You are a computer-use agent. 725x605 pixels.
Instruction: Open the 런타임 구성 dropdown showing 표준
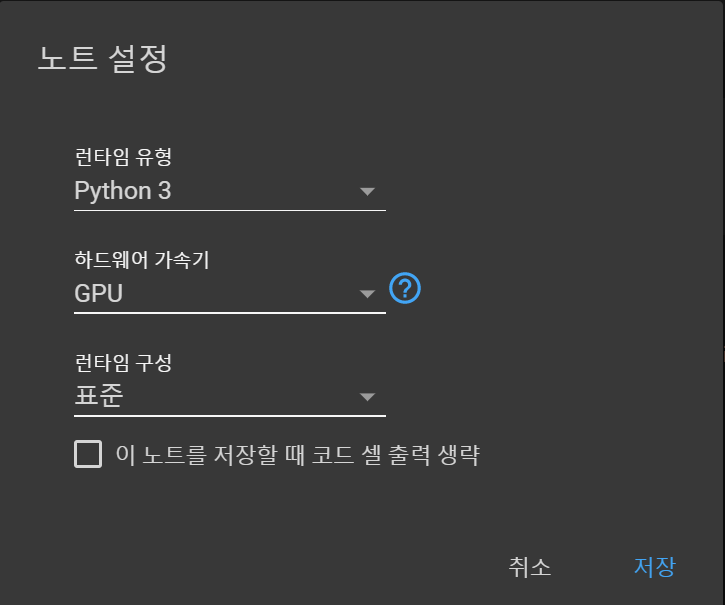tap(229, 396)
